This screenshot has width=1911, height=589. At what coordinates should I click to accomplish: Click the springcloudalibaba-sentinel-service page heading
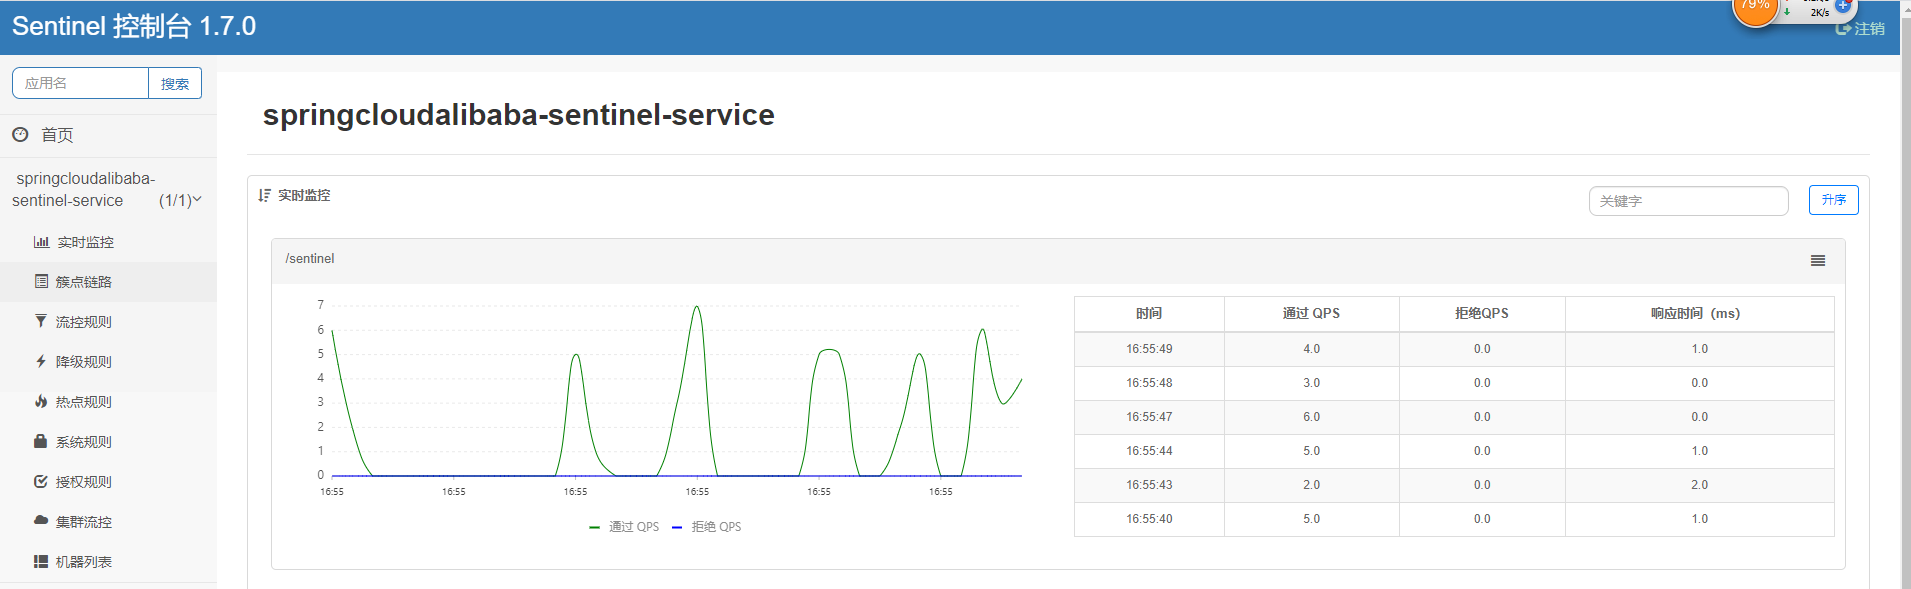click(x=518, y=116)
